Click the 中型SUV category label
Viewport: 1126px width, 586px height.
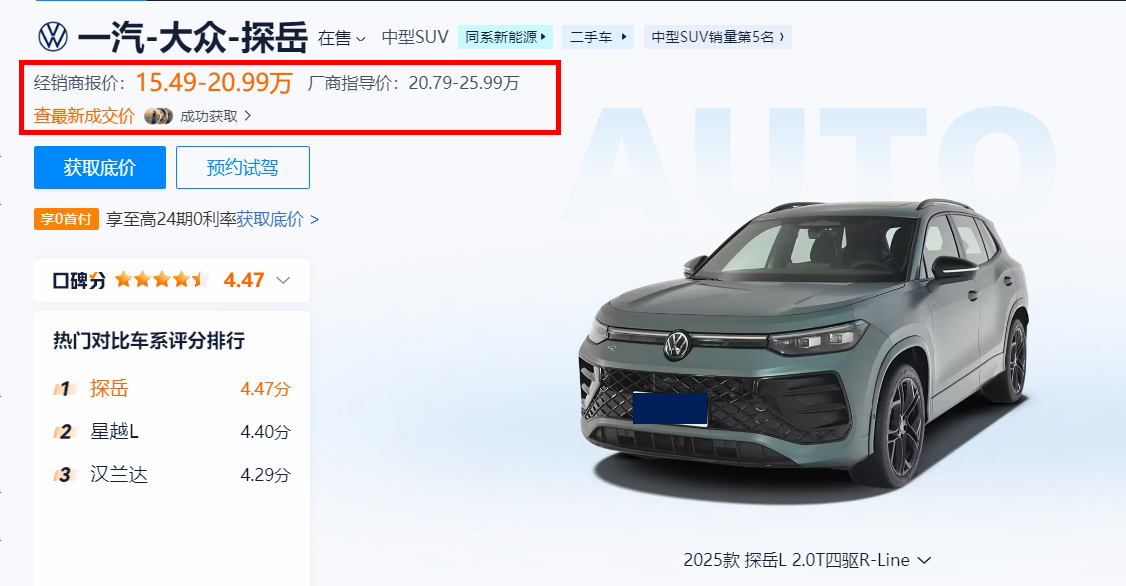pos(415,37)
